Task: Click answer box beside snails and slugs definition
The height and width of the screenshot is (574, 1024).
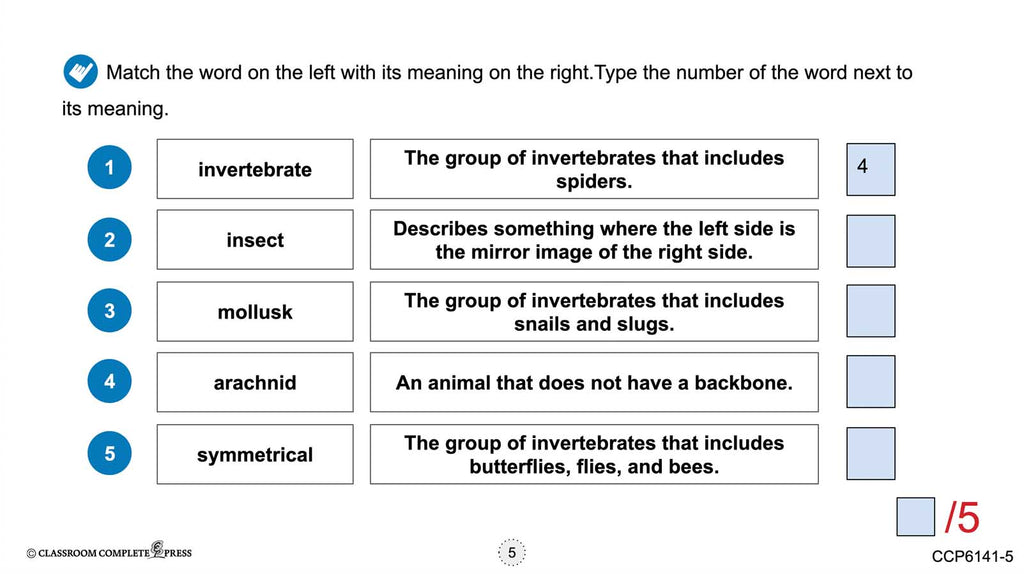Action: point(870,311)
